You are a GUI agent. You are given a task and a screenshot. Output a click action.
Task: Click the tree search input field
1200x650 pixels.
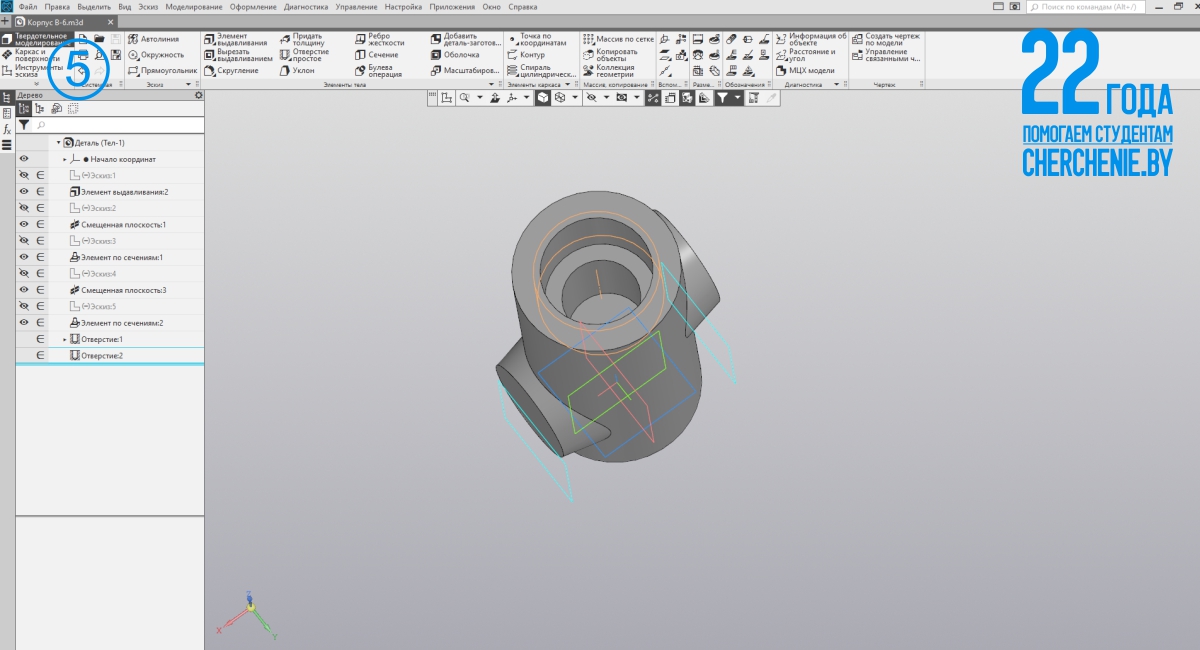coord(115,126)
